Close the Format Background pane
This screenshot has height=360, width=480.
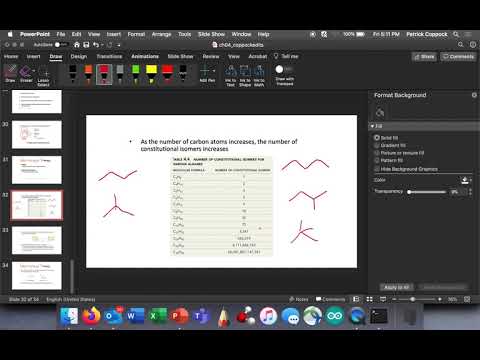click(474, 95)
